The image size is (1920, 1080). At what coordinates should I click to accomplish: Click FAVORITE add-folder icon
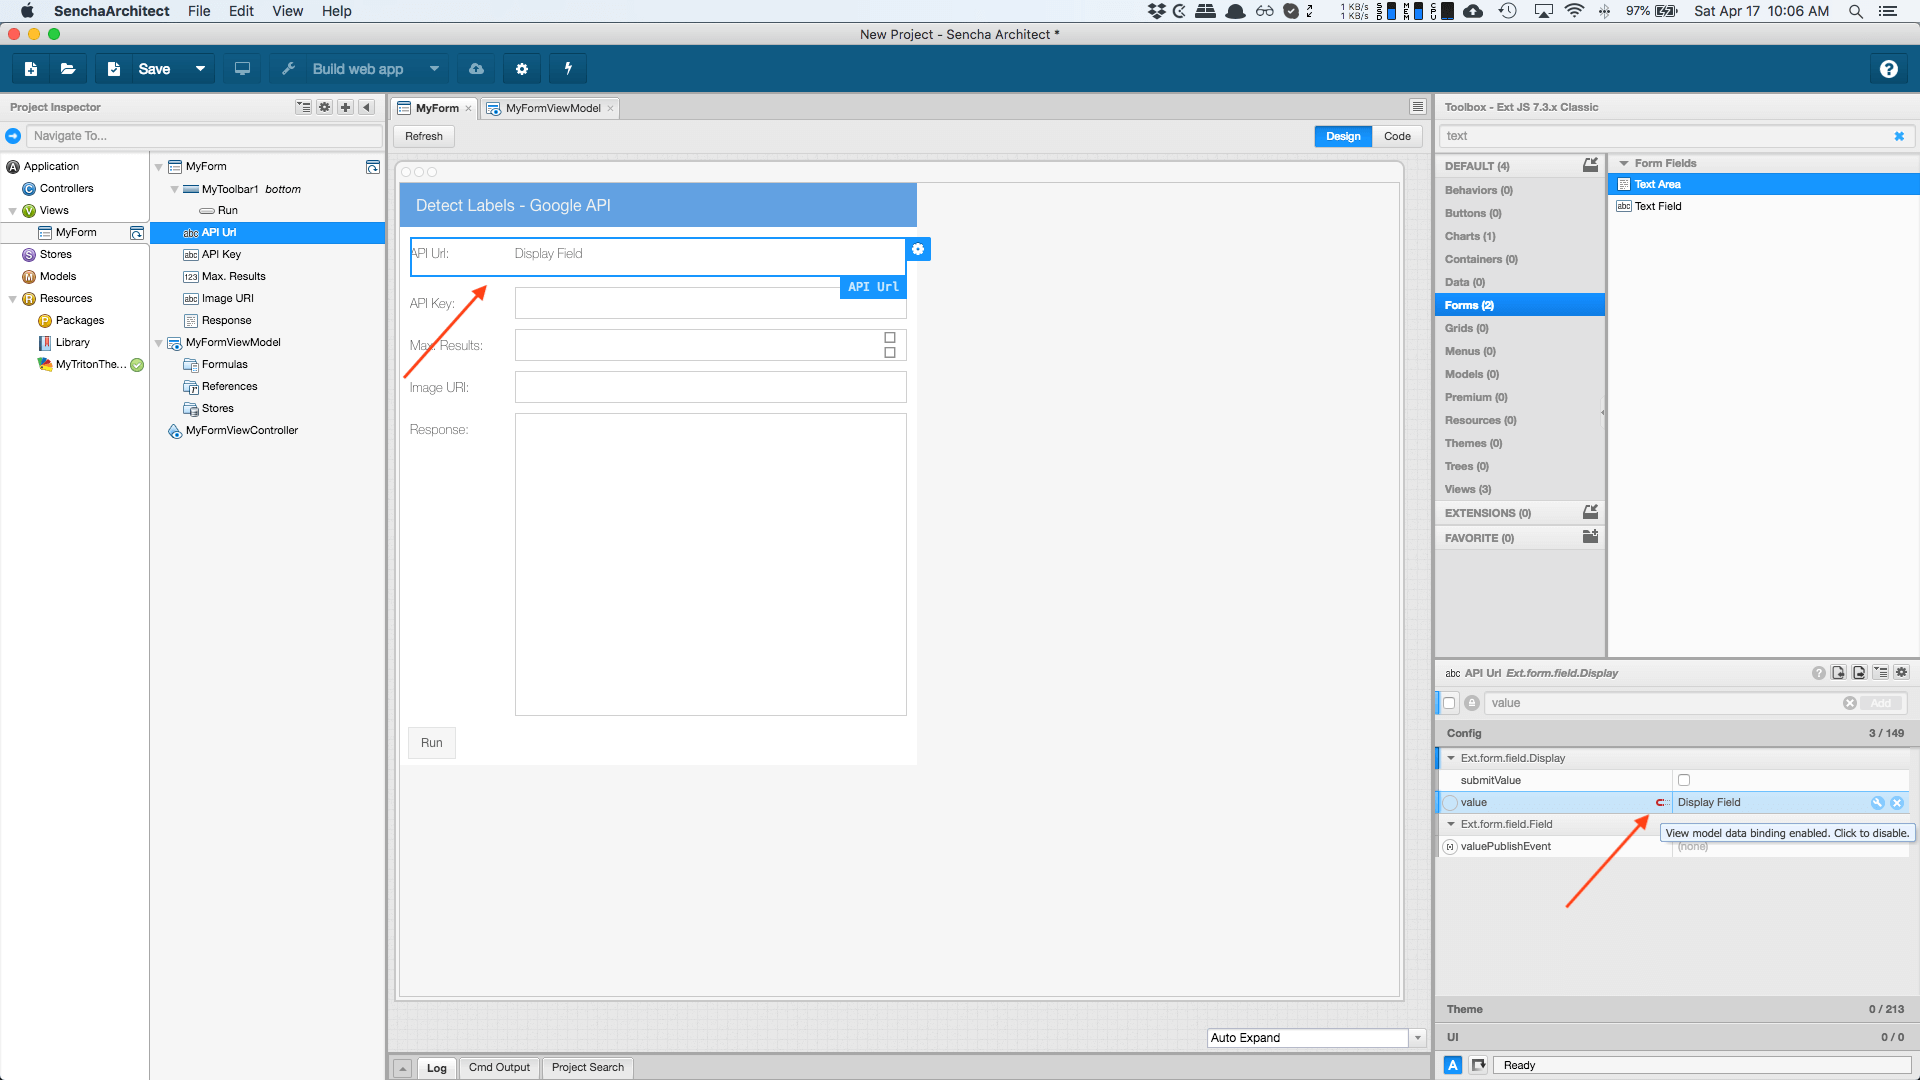coord(1590,537)
